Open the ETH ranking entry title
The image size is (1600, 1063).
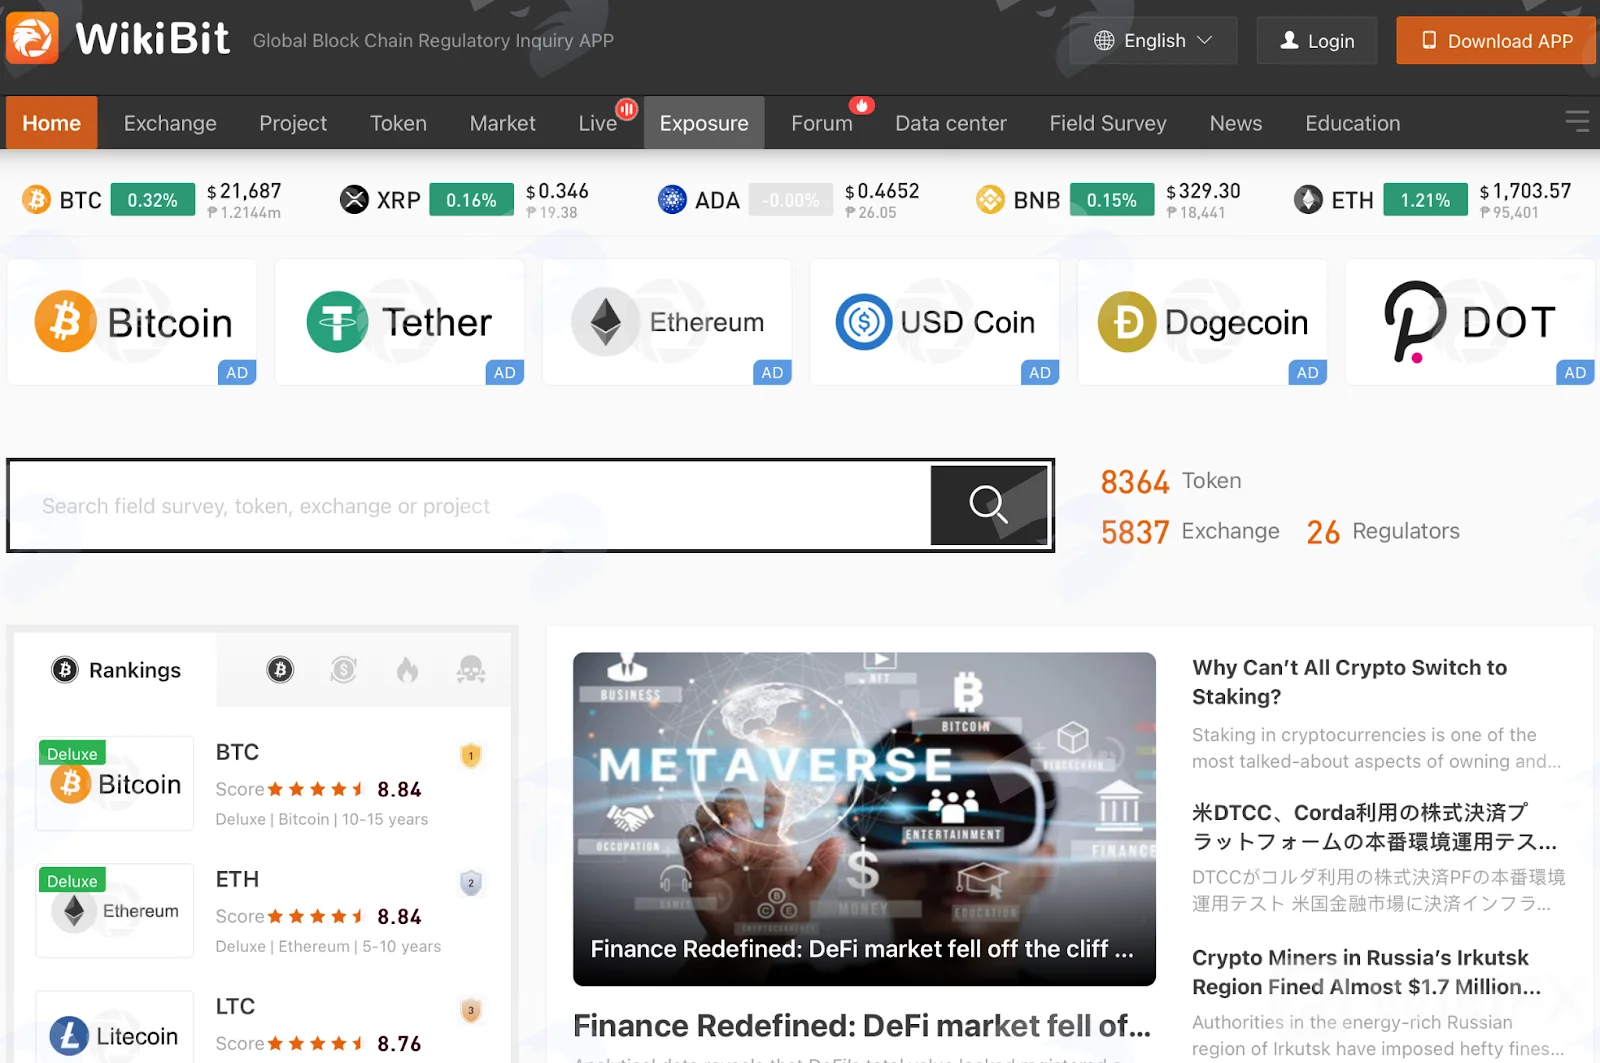coord(237,879)
